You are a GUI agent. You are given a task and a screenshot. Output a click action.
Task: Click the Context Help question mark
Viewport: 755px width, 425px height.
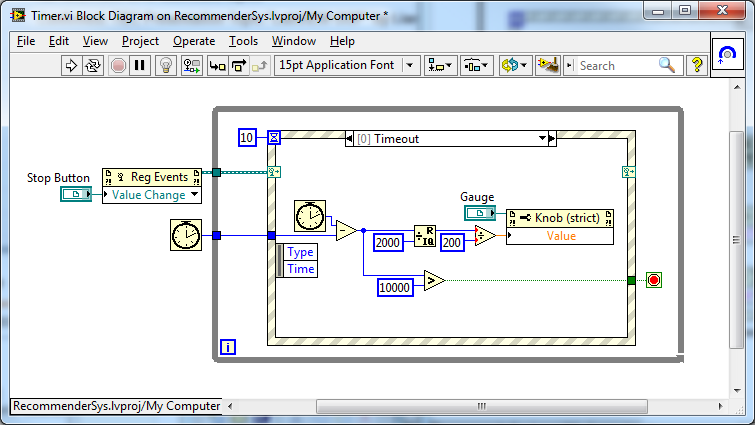pyautogui.click(x=696, y=66)
